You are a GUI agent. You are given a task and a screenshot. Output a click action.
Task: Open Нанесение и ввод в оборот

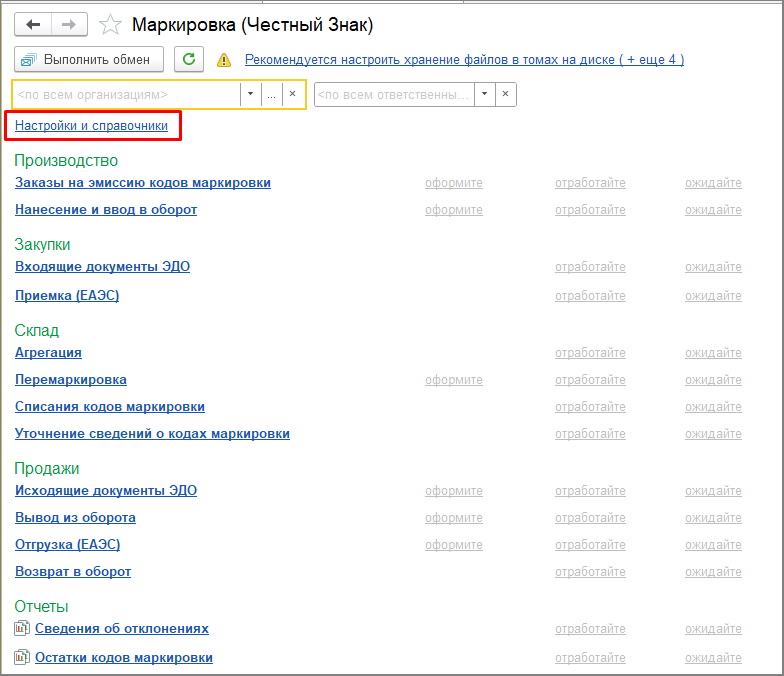(106, 210)
